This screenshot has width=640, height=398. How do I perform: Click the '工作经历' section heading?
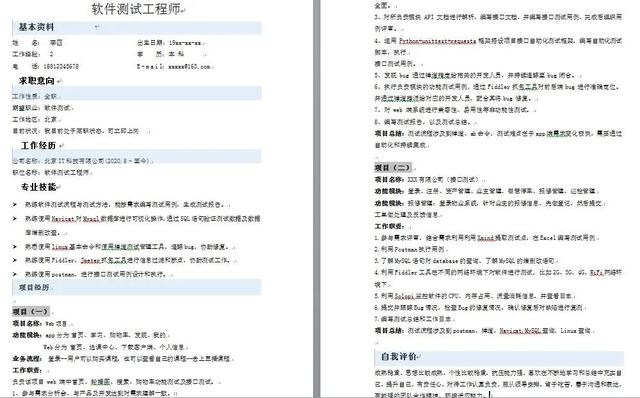pyautogui.click(x=38, y=145)
